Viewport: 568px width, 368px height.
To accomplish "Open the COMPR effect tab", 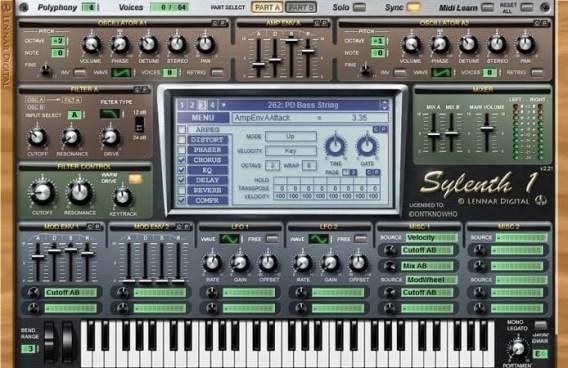I will (208, 200).
